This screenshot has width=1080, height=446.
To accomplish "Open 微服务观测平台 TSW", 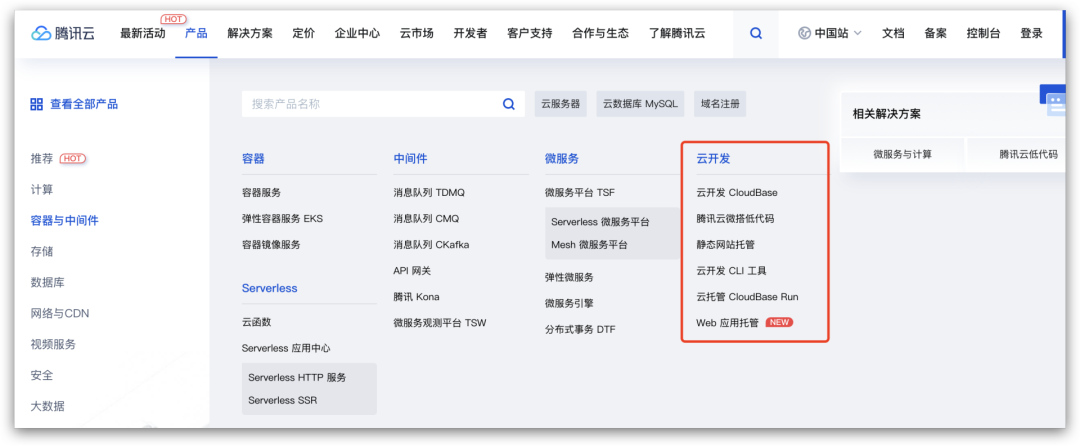I will pyautogui.click(x=439, y=322).
